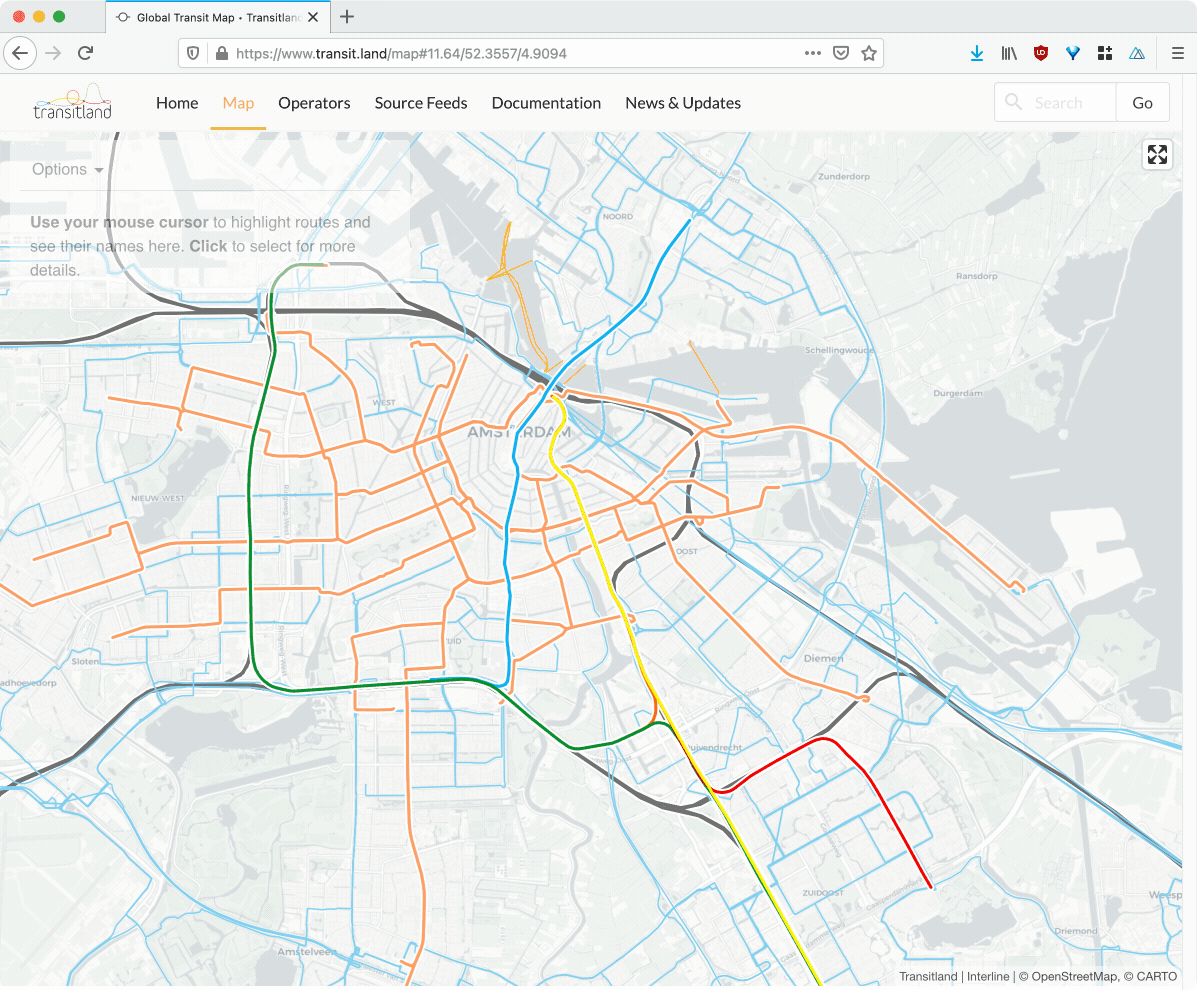
Task: Open the grid-style extension icon
Action: (x=1105, y=53)
